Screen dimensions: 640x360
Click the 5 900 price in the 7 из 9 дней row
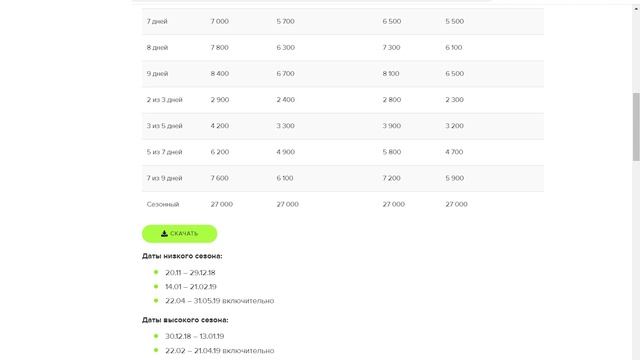454,178
